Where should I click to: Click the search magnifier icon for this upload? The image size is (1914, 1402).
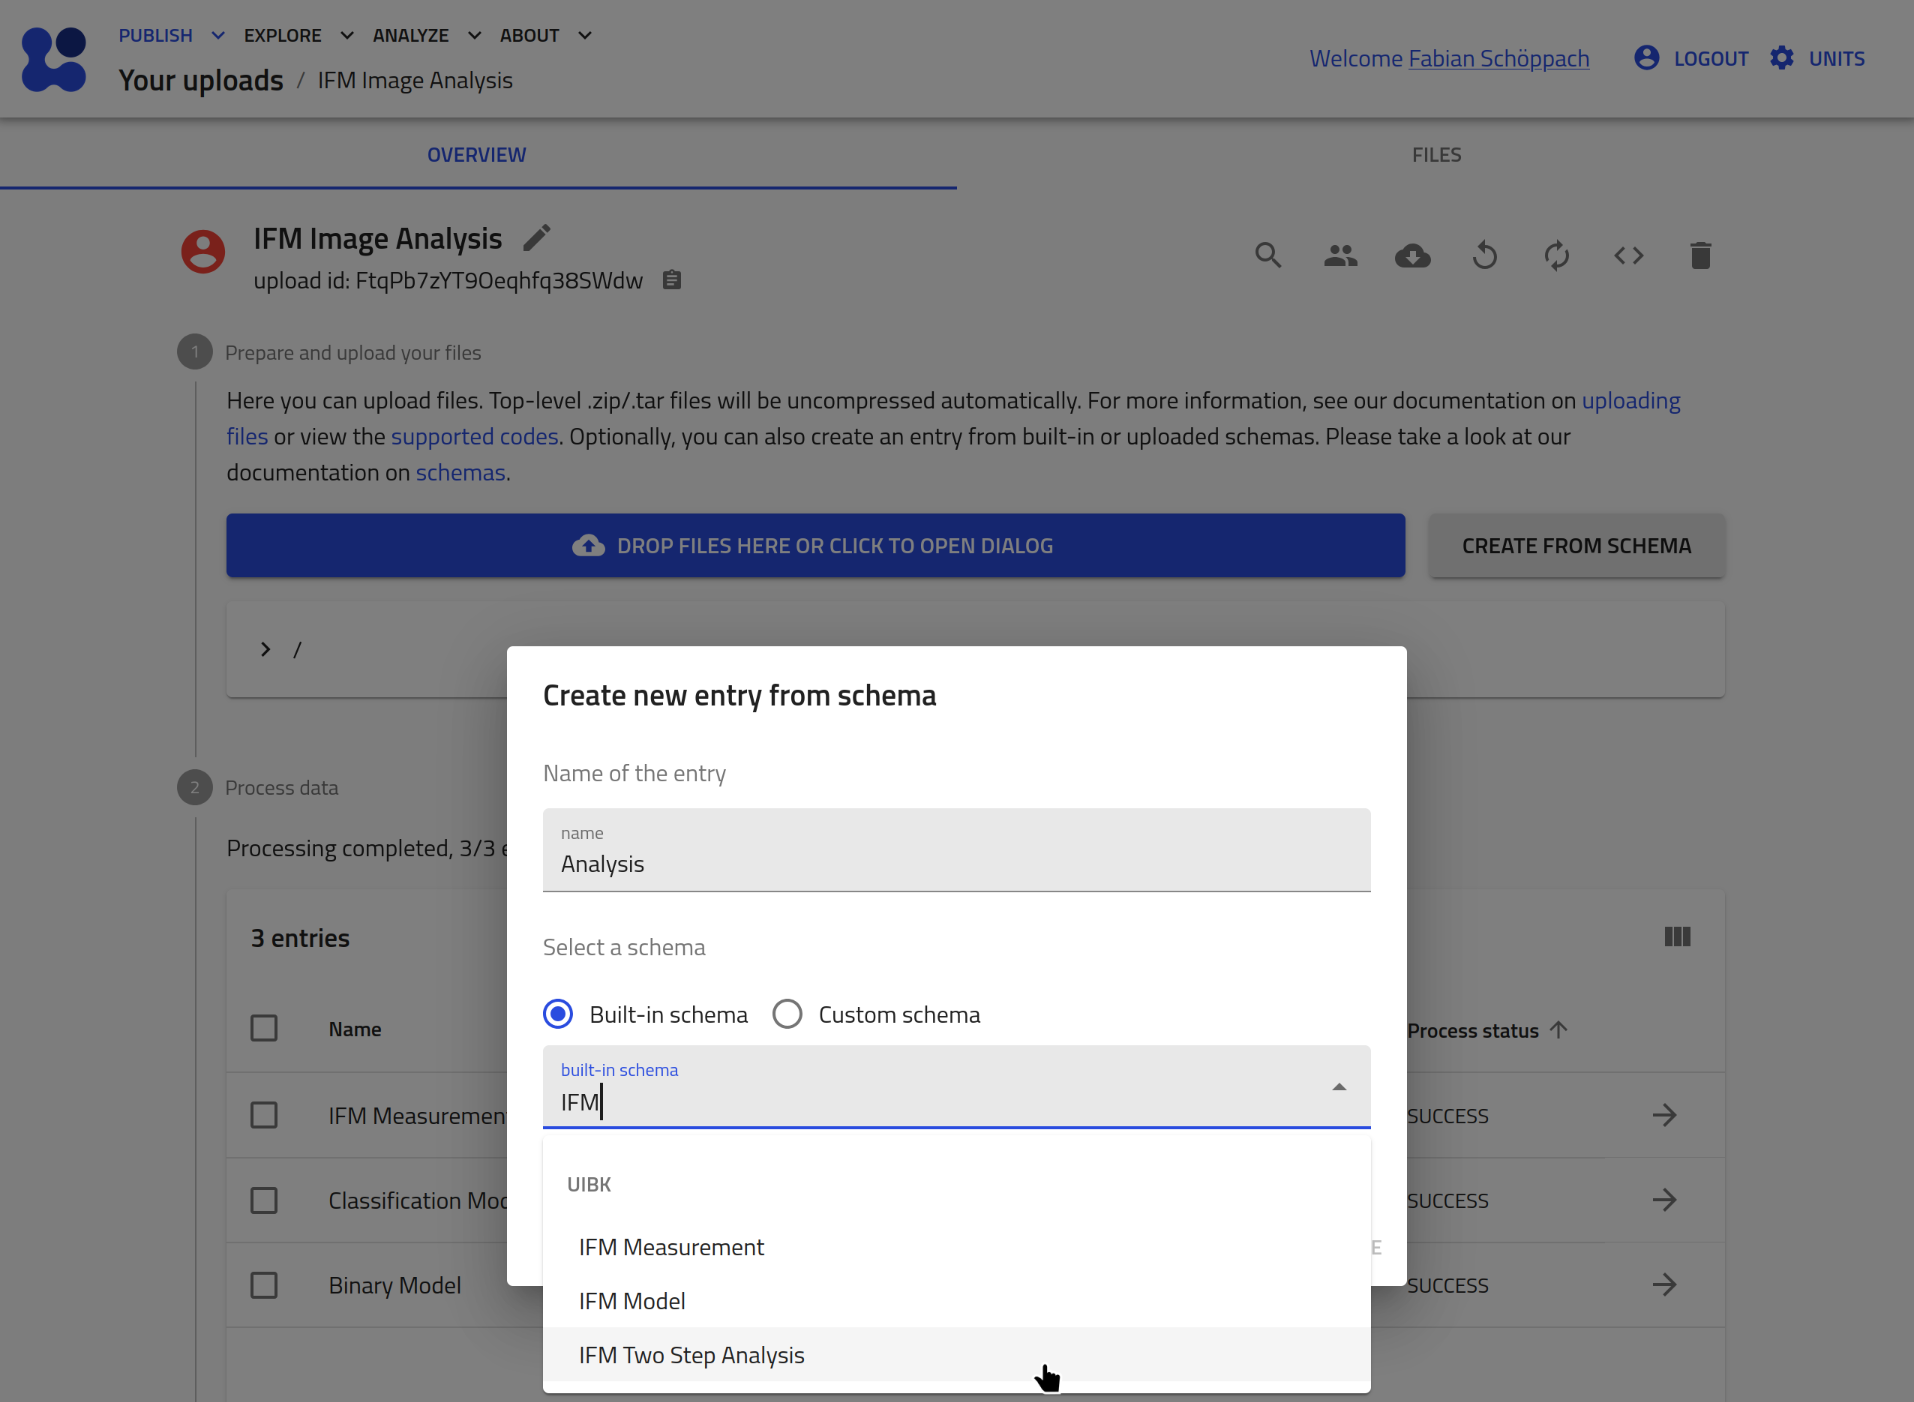click(x=1268, y=256)
